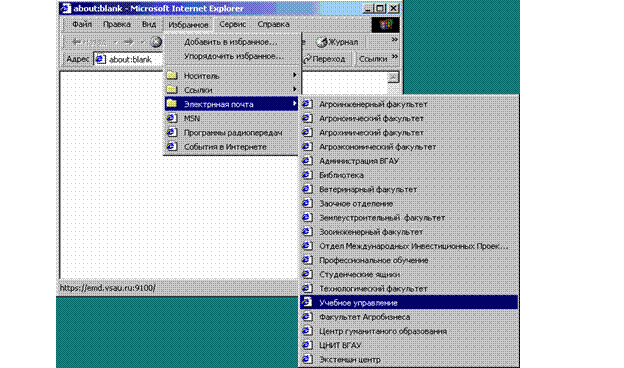Click the Учебное управление page icon
This screenshot has width=624, height=368.
pos(307,302)
